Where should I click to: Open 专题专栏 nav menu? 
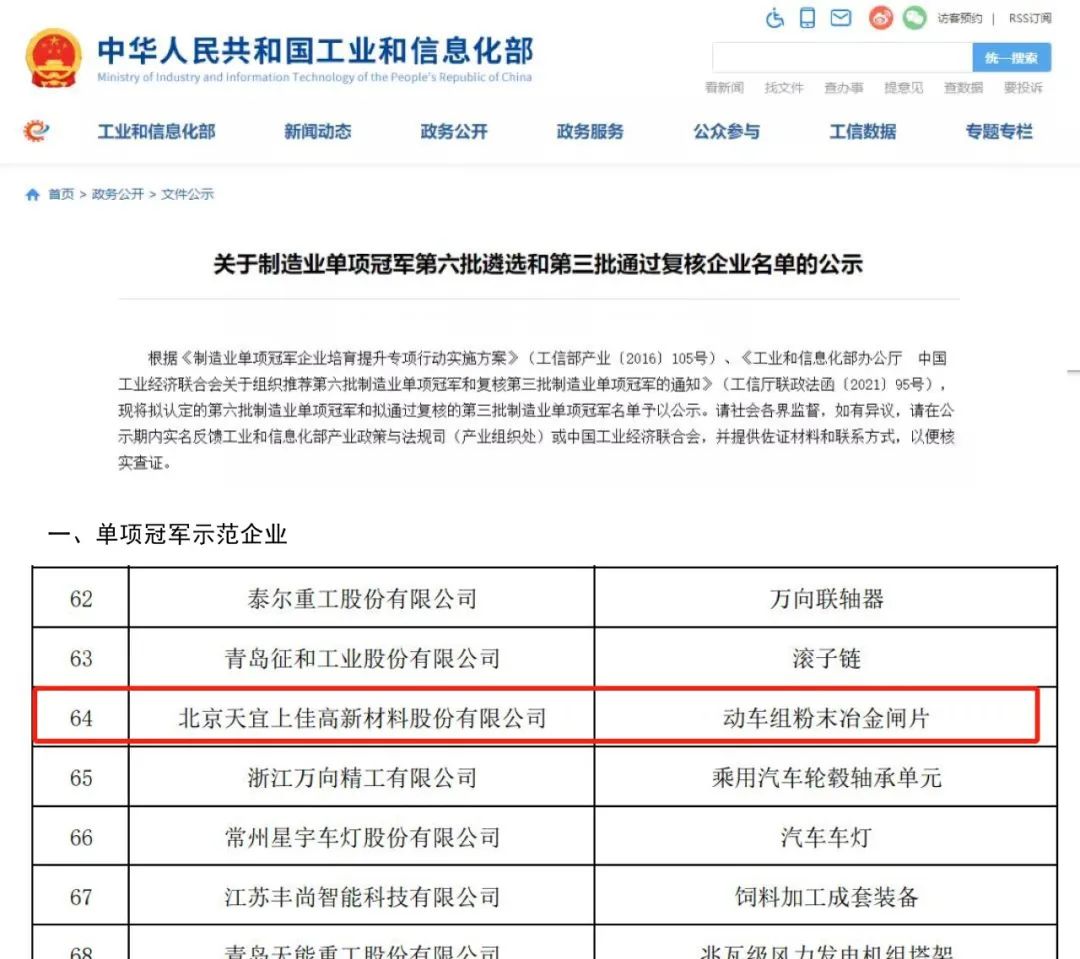[999, 131]
